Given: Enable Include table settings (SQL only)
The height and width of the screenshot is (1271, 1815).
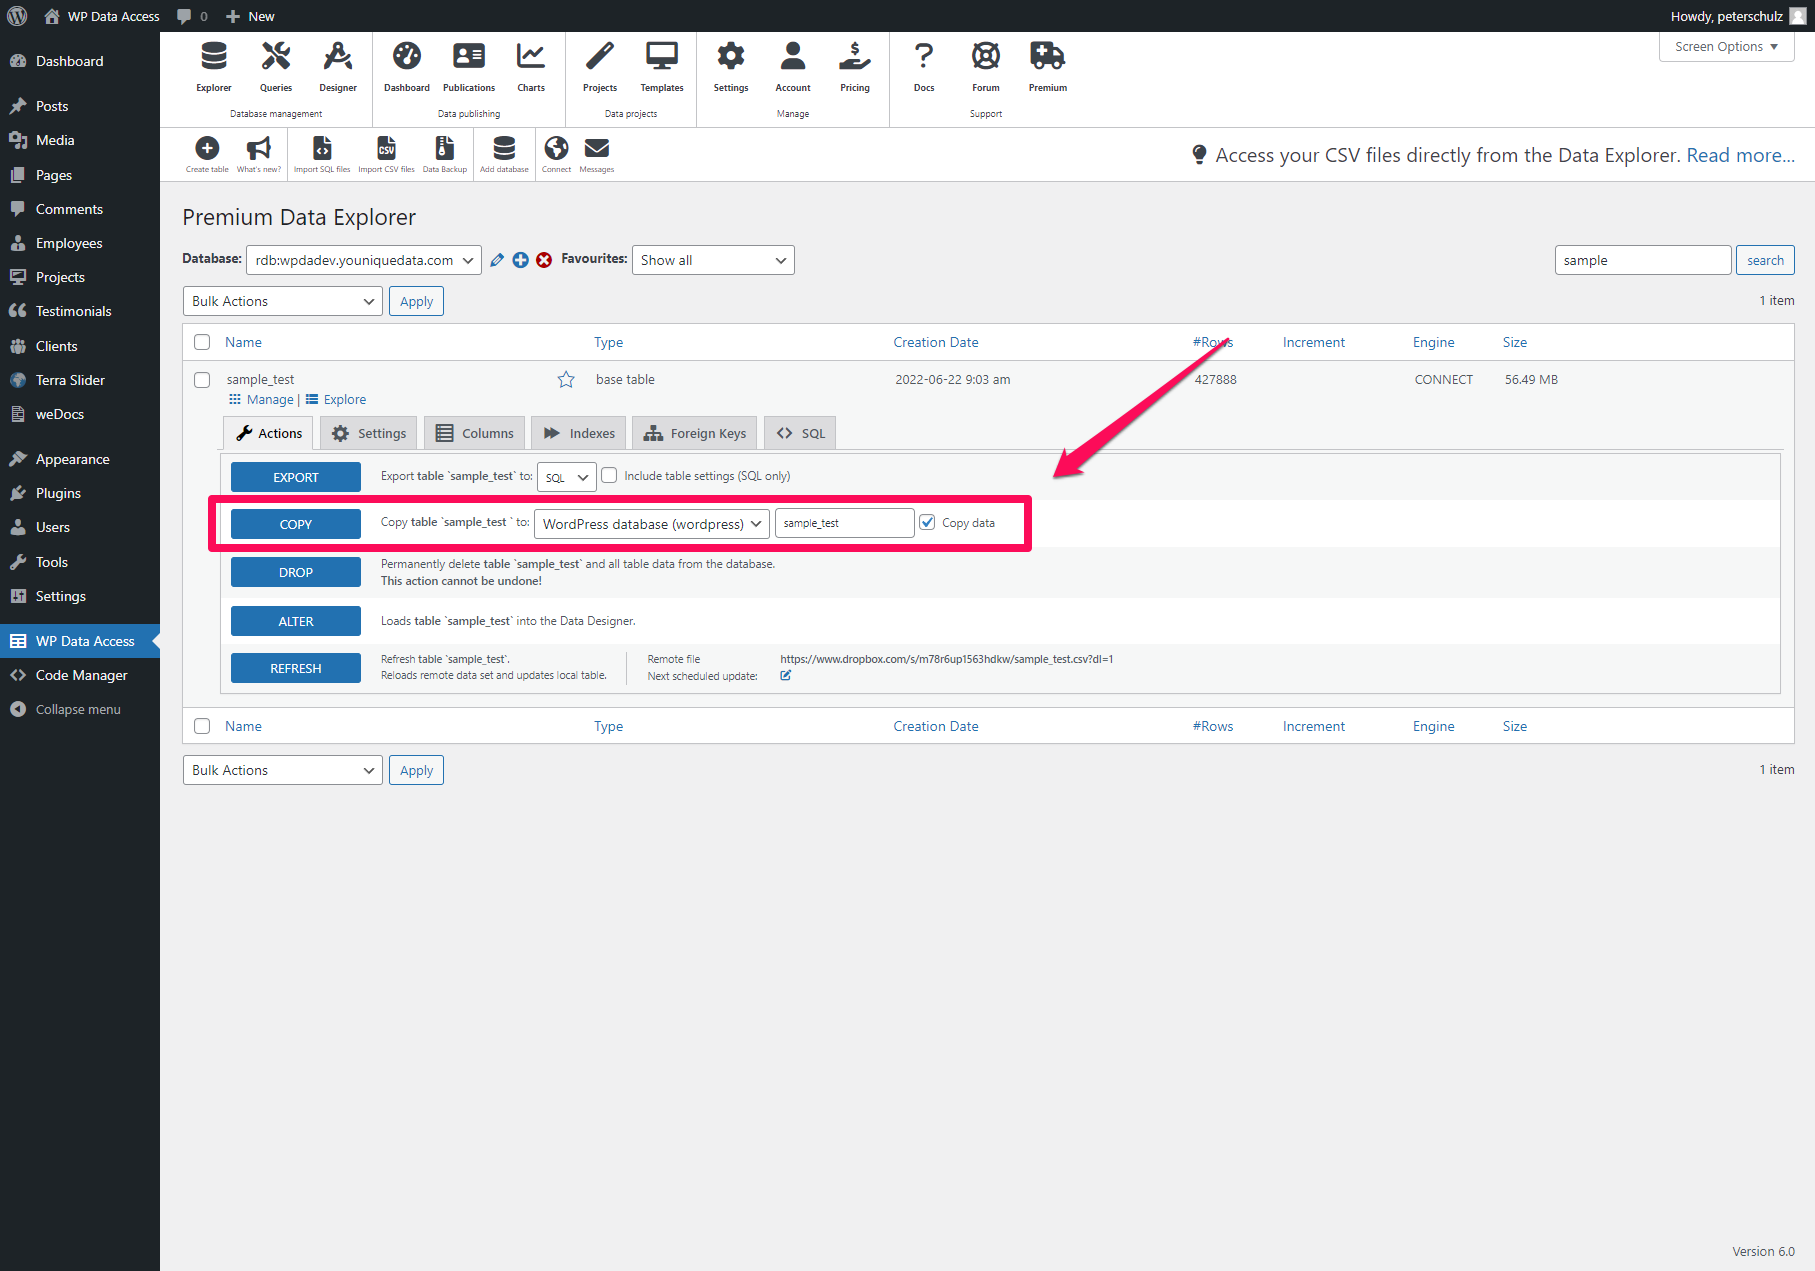Looking at the screenshot, I should [x=609, y=476].
